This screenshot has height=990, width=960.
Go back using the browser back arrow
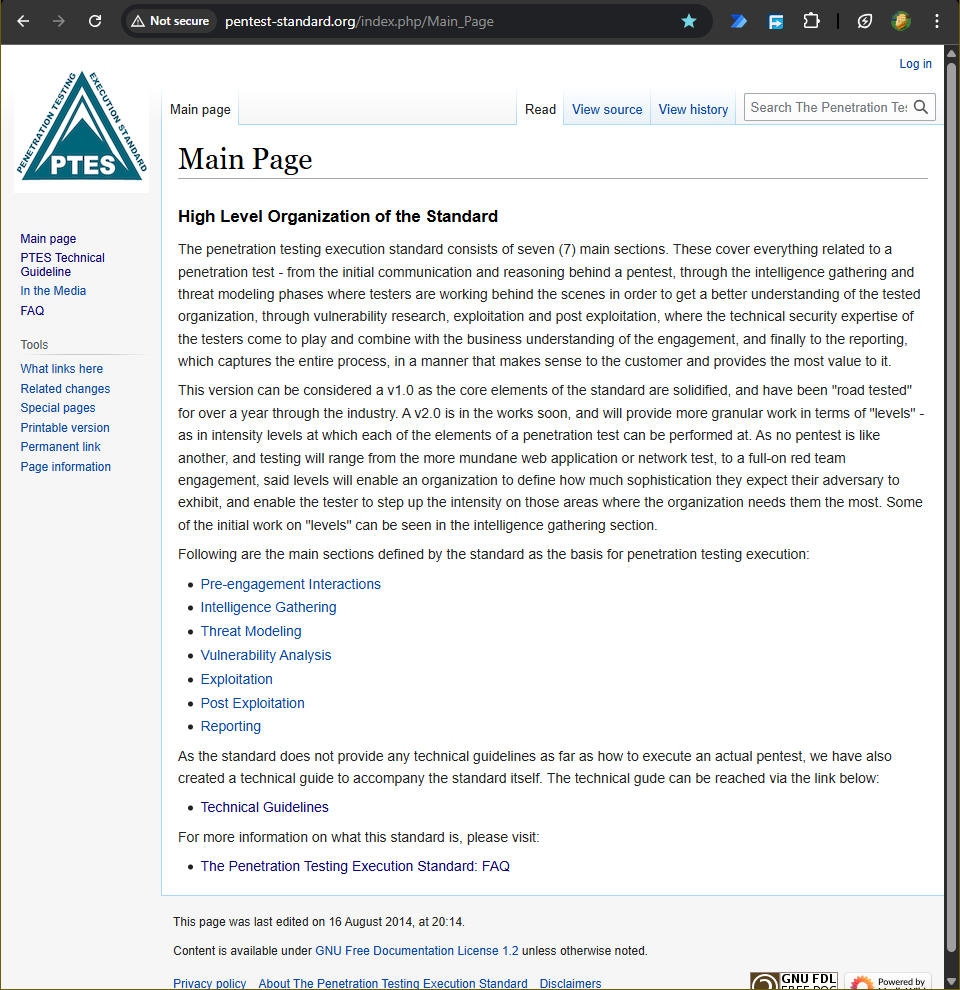23,21
